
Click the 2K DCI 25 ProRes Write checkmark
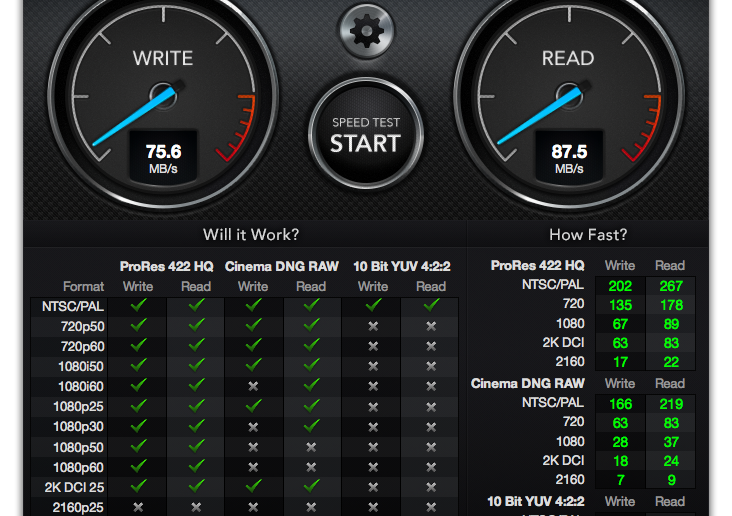tap(138, 486)
